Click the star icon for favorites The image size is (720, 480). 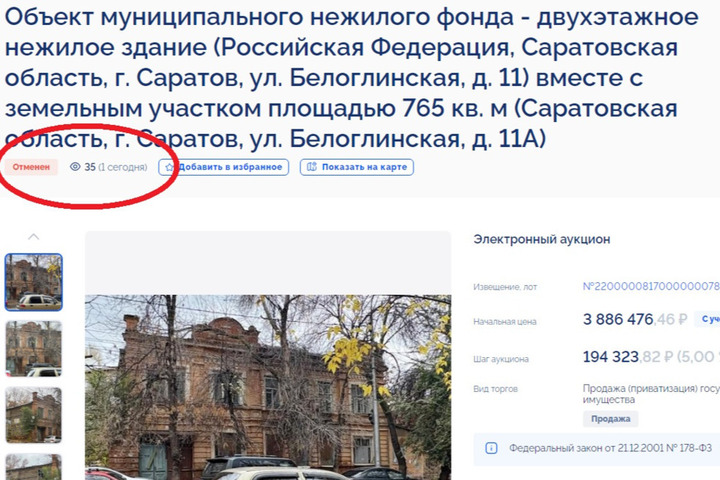point(169,167)
